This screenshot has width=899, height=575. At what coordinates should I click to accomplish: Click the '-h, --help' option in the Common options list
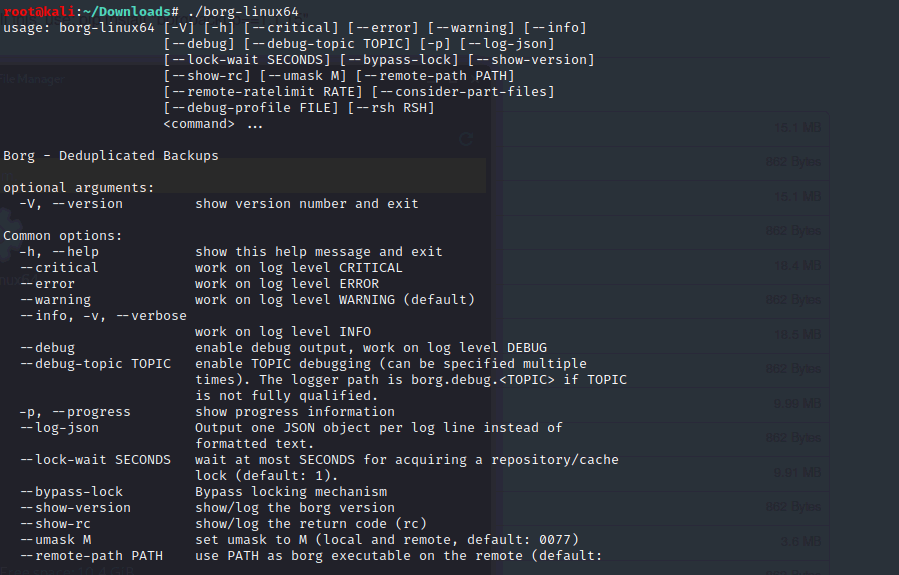click(59, 251)
